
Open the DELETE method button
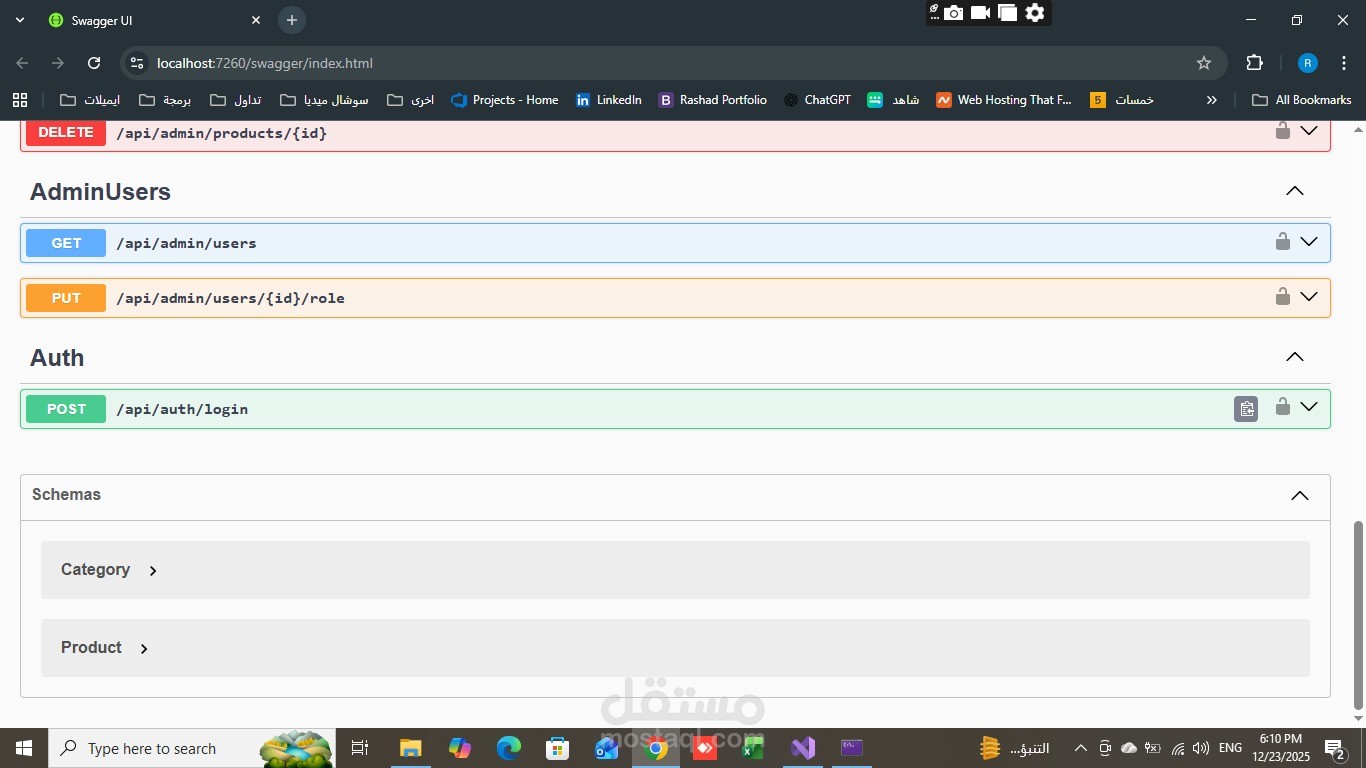(x=66, y=133)
